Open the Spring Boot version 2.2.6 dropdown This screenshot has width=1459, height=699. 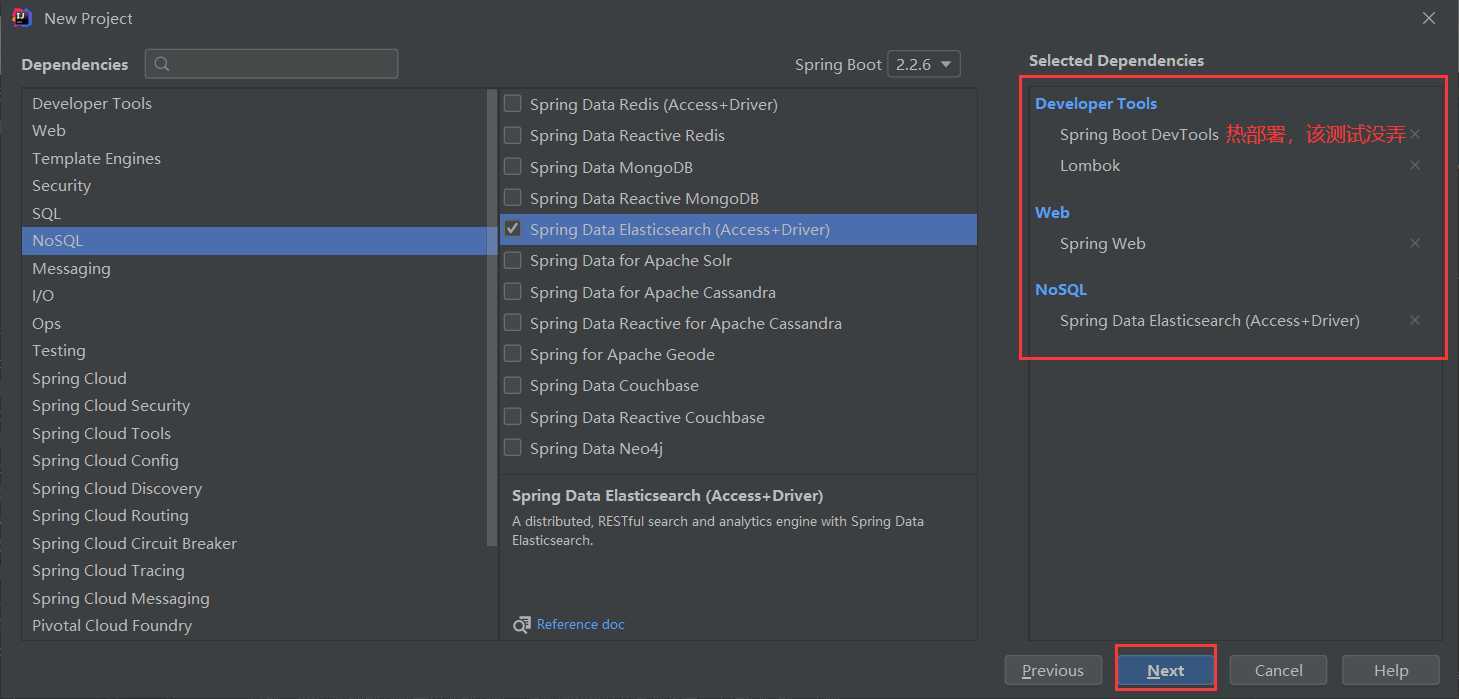(x=924, y=64)
